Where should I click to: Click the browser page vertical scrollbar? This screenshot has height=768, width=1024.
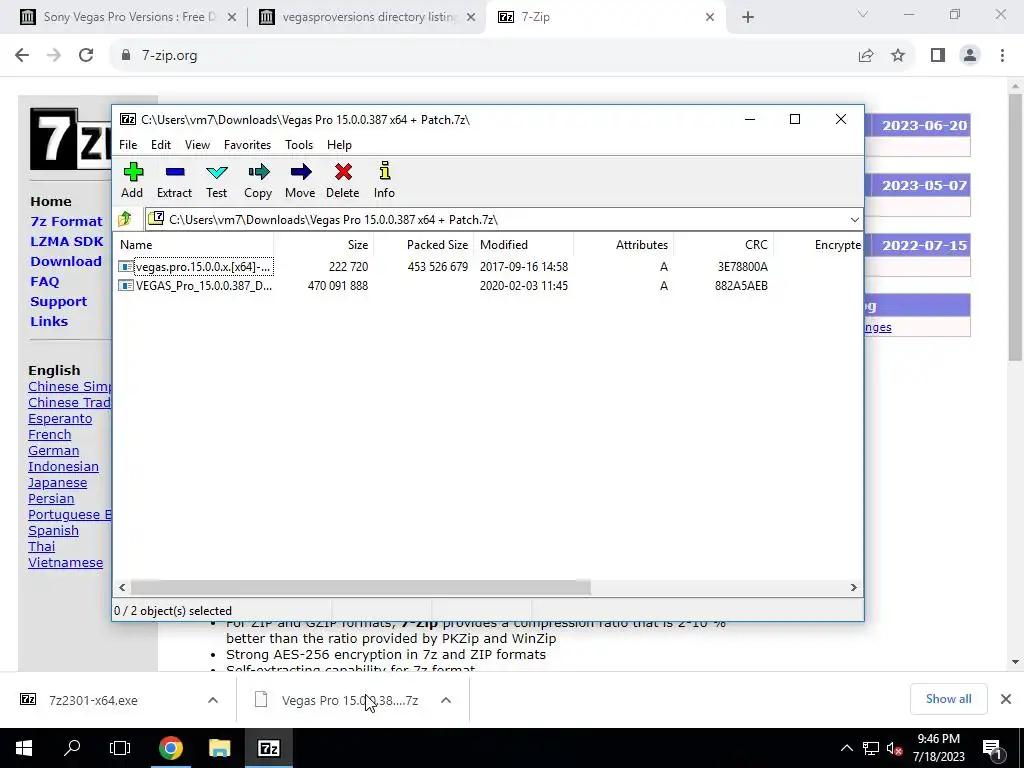click(x=1015, y=227)
